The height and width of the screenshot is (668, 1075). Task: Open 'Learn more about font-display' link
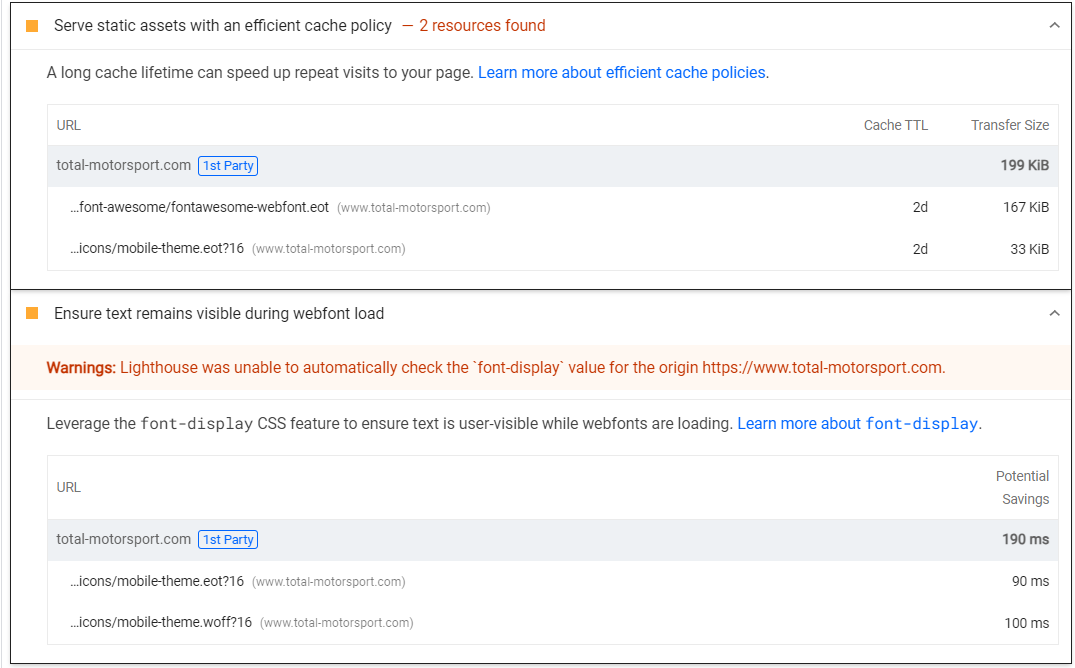[857, 424]
